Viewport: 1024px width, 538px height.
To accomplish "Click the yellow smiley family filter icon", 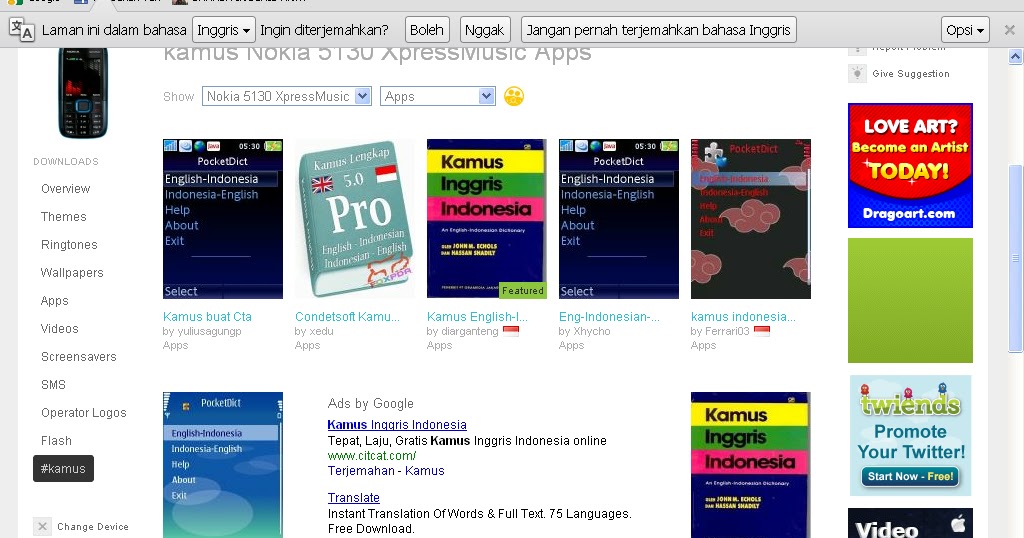I will click(x=514, y=96).
